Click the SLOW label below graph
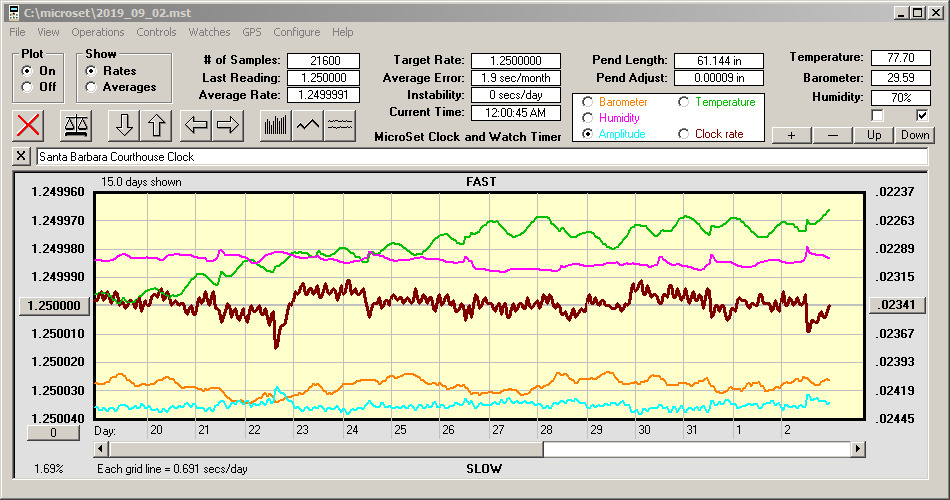950x500 pixels. (x=483, y=468)
